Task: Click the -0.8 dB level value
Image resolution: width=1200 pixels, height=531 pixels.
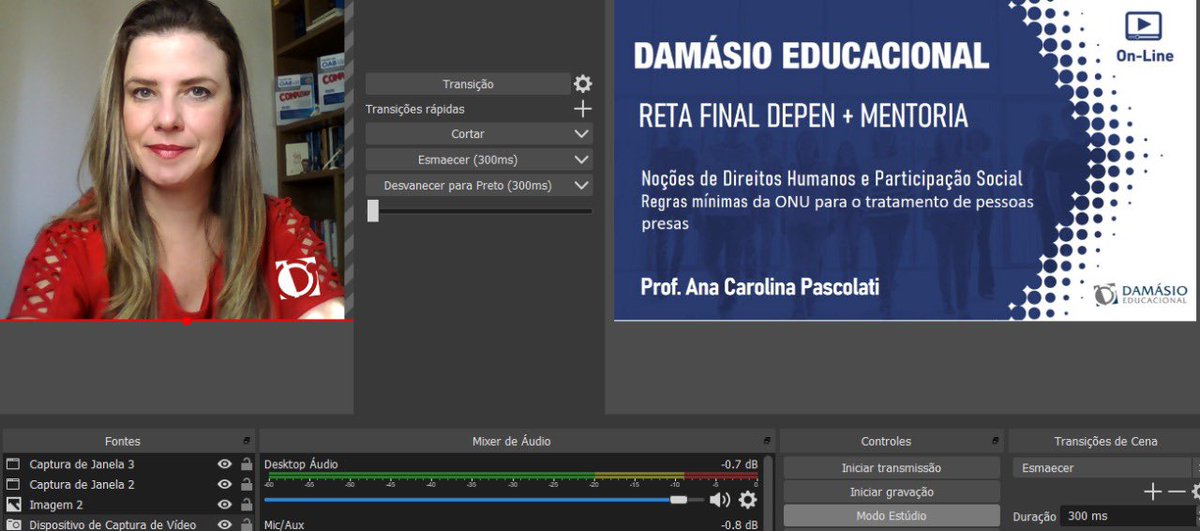Action: 739,524
